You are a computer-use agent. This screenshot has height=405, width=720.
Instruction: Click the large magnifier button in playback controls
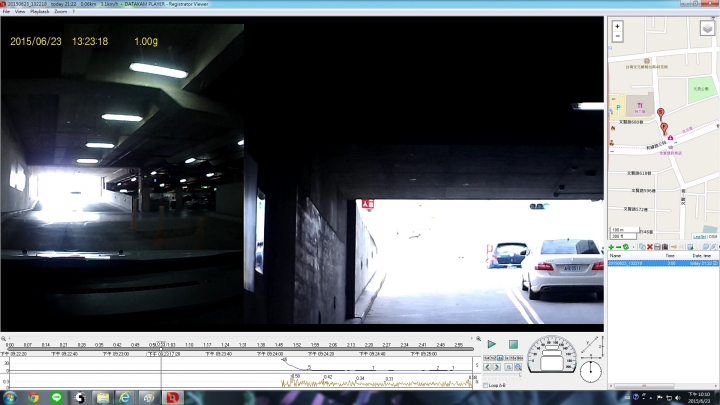518,367
